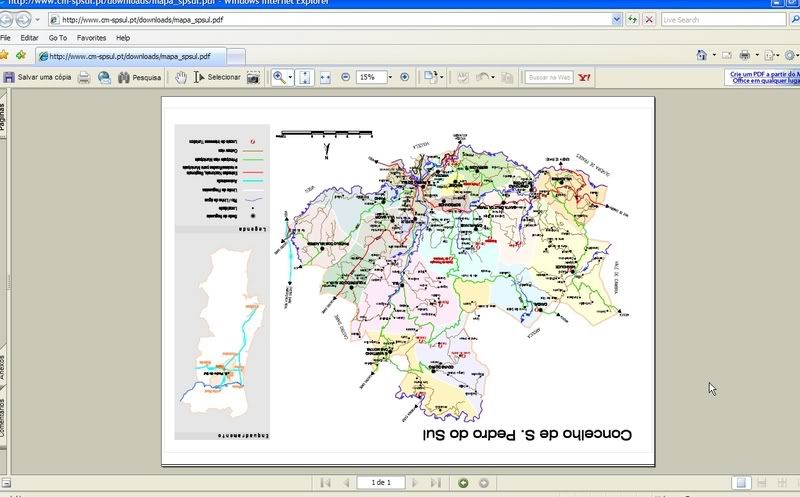Open the Home dropdown arrow
Viewport: 800px width, 497px height.
pyautogui.click(x=714, y=55)
